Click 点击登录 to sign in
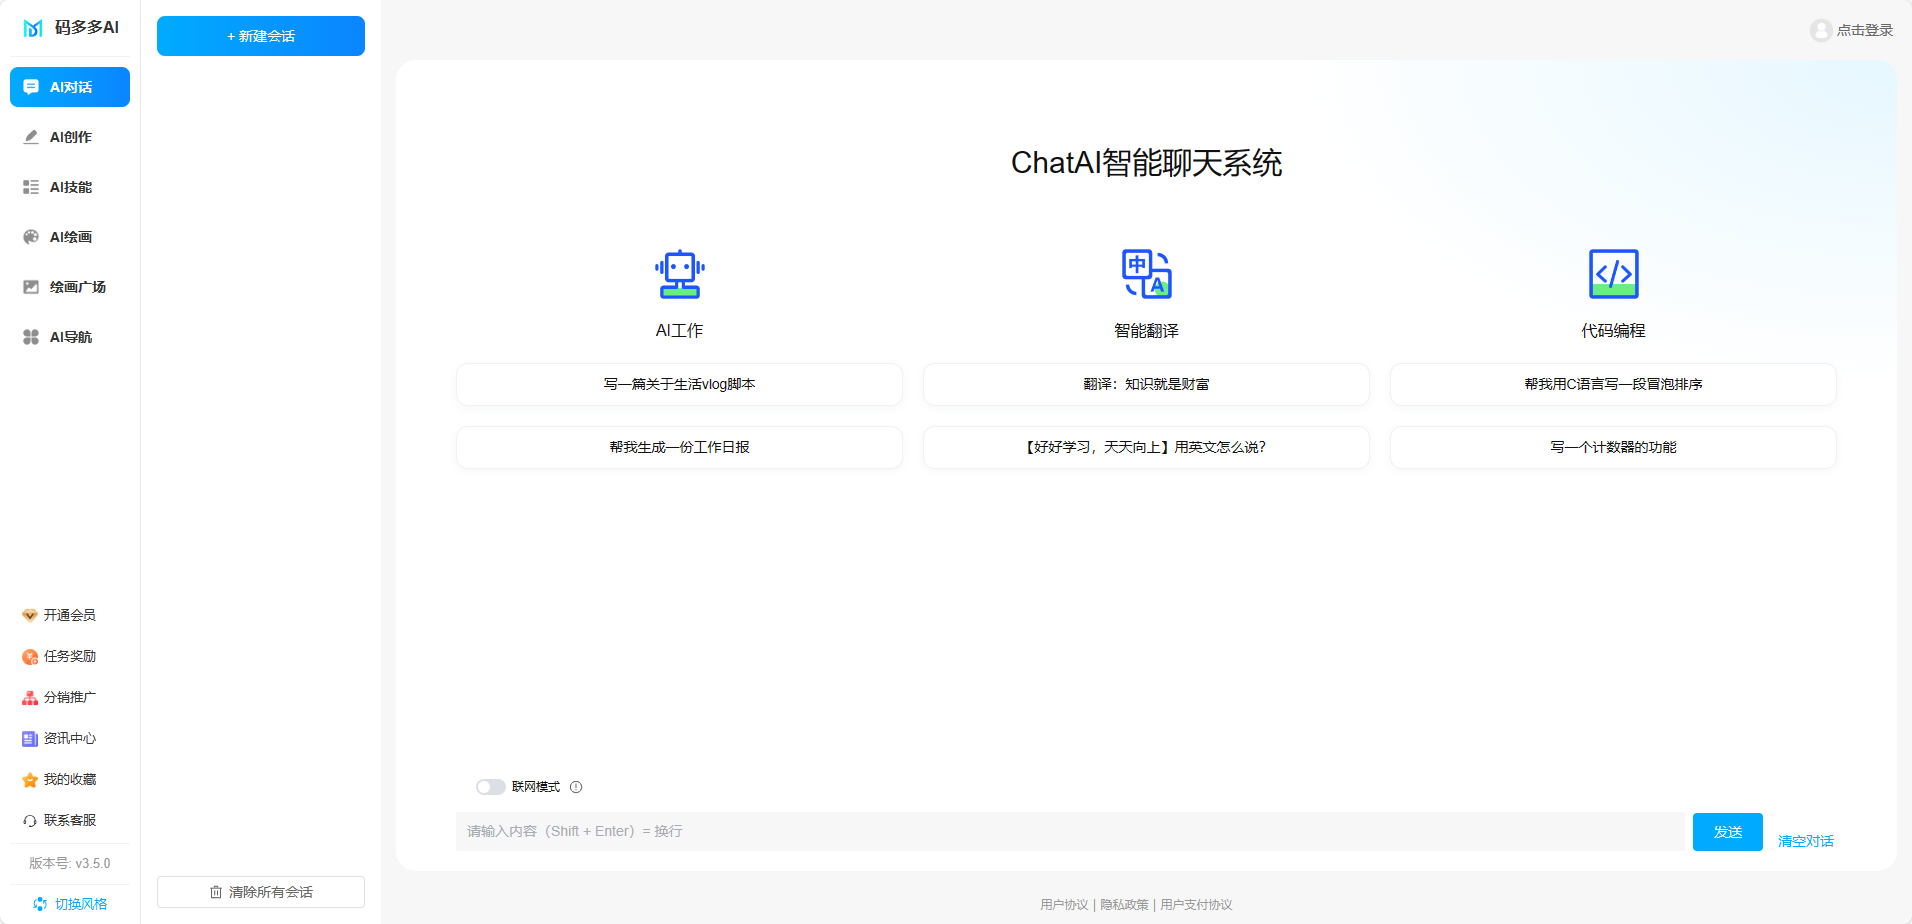The height and width of the screenshot is (924, 1912). 1865,30
